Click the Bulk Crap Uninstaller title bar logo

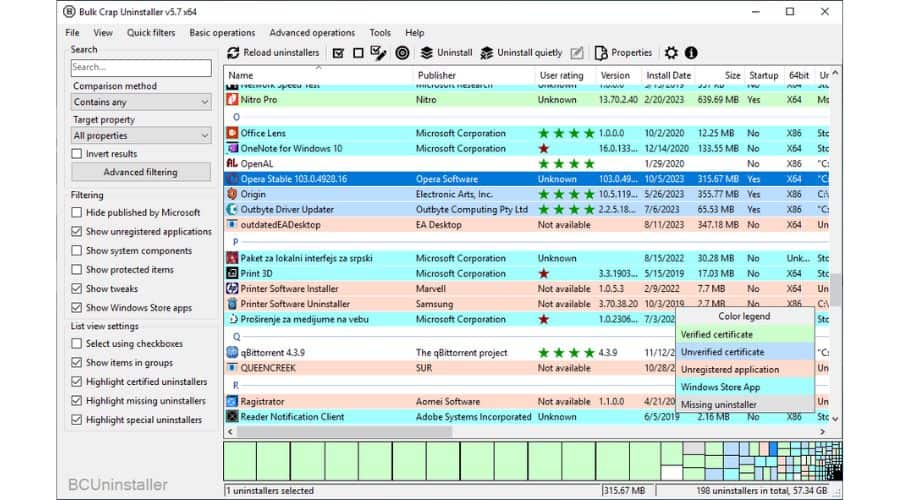coord(69,11)
